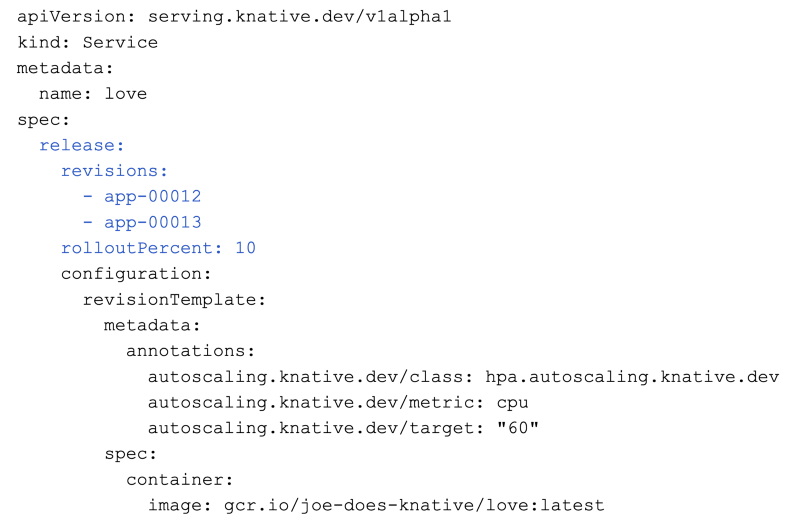Click the top-level 'metadata:' key
The height and width of the screenshot is (528, 800).
pyautogui.click(x=65, y=68)
